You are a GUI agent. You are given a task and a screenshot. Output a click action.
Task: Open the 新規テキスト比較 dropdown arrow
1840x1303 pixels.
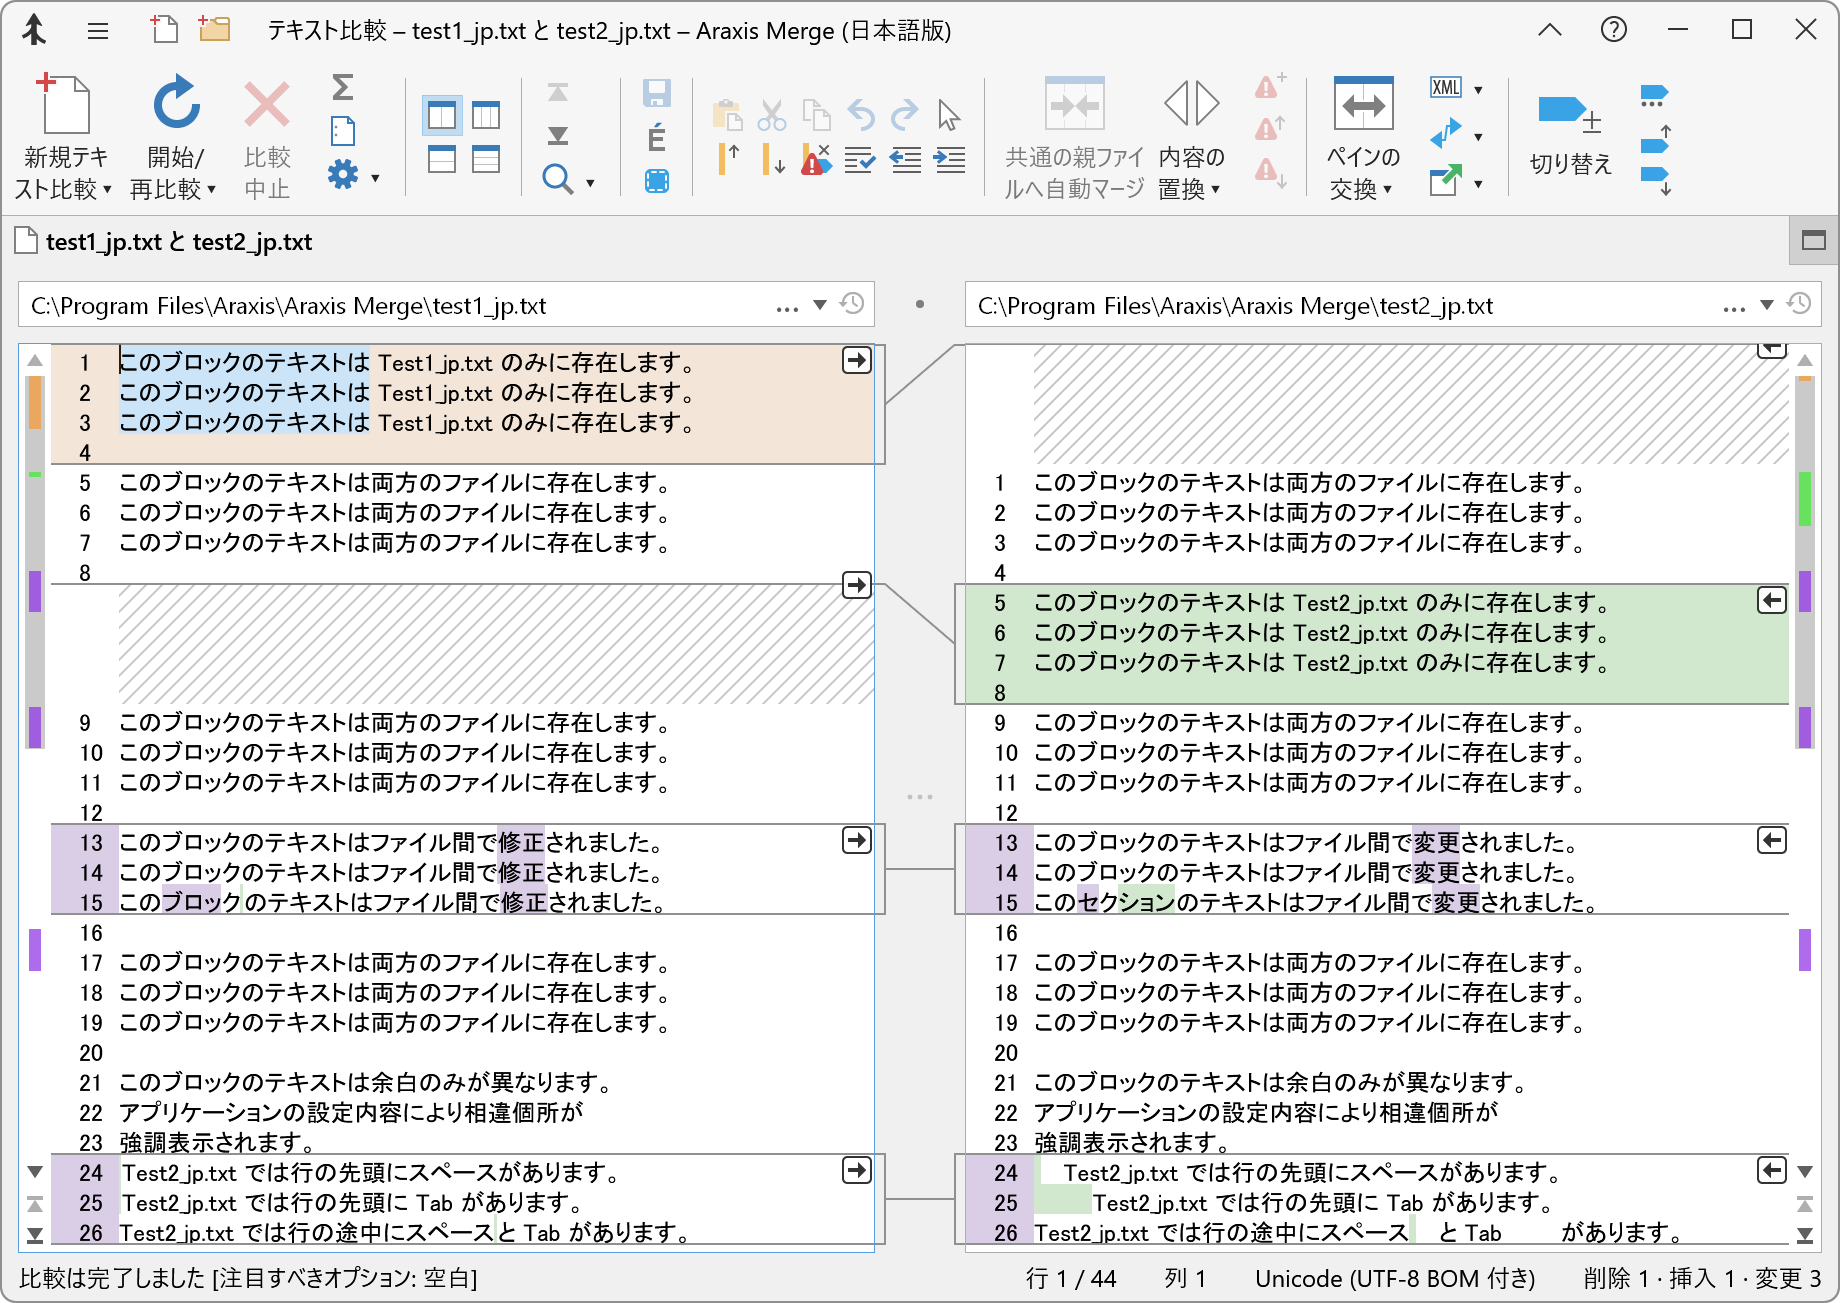coord(110,188)
